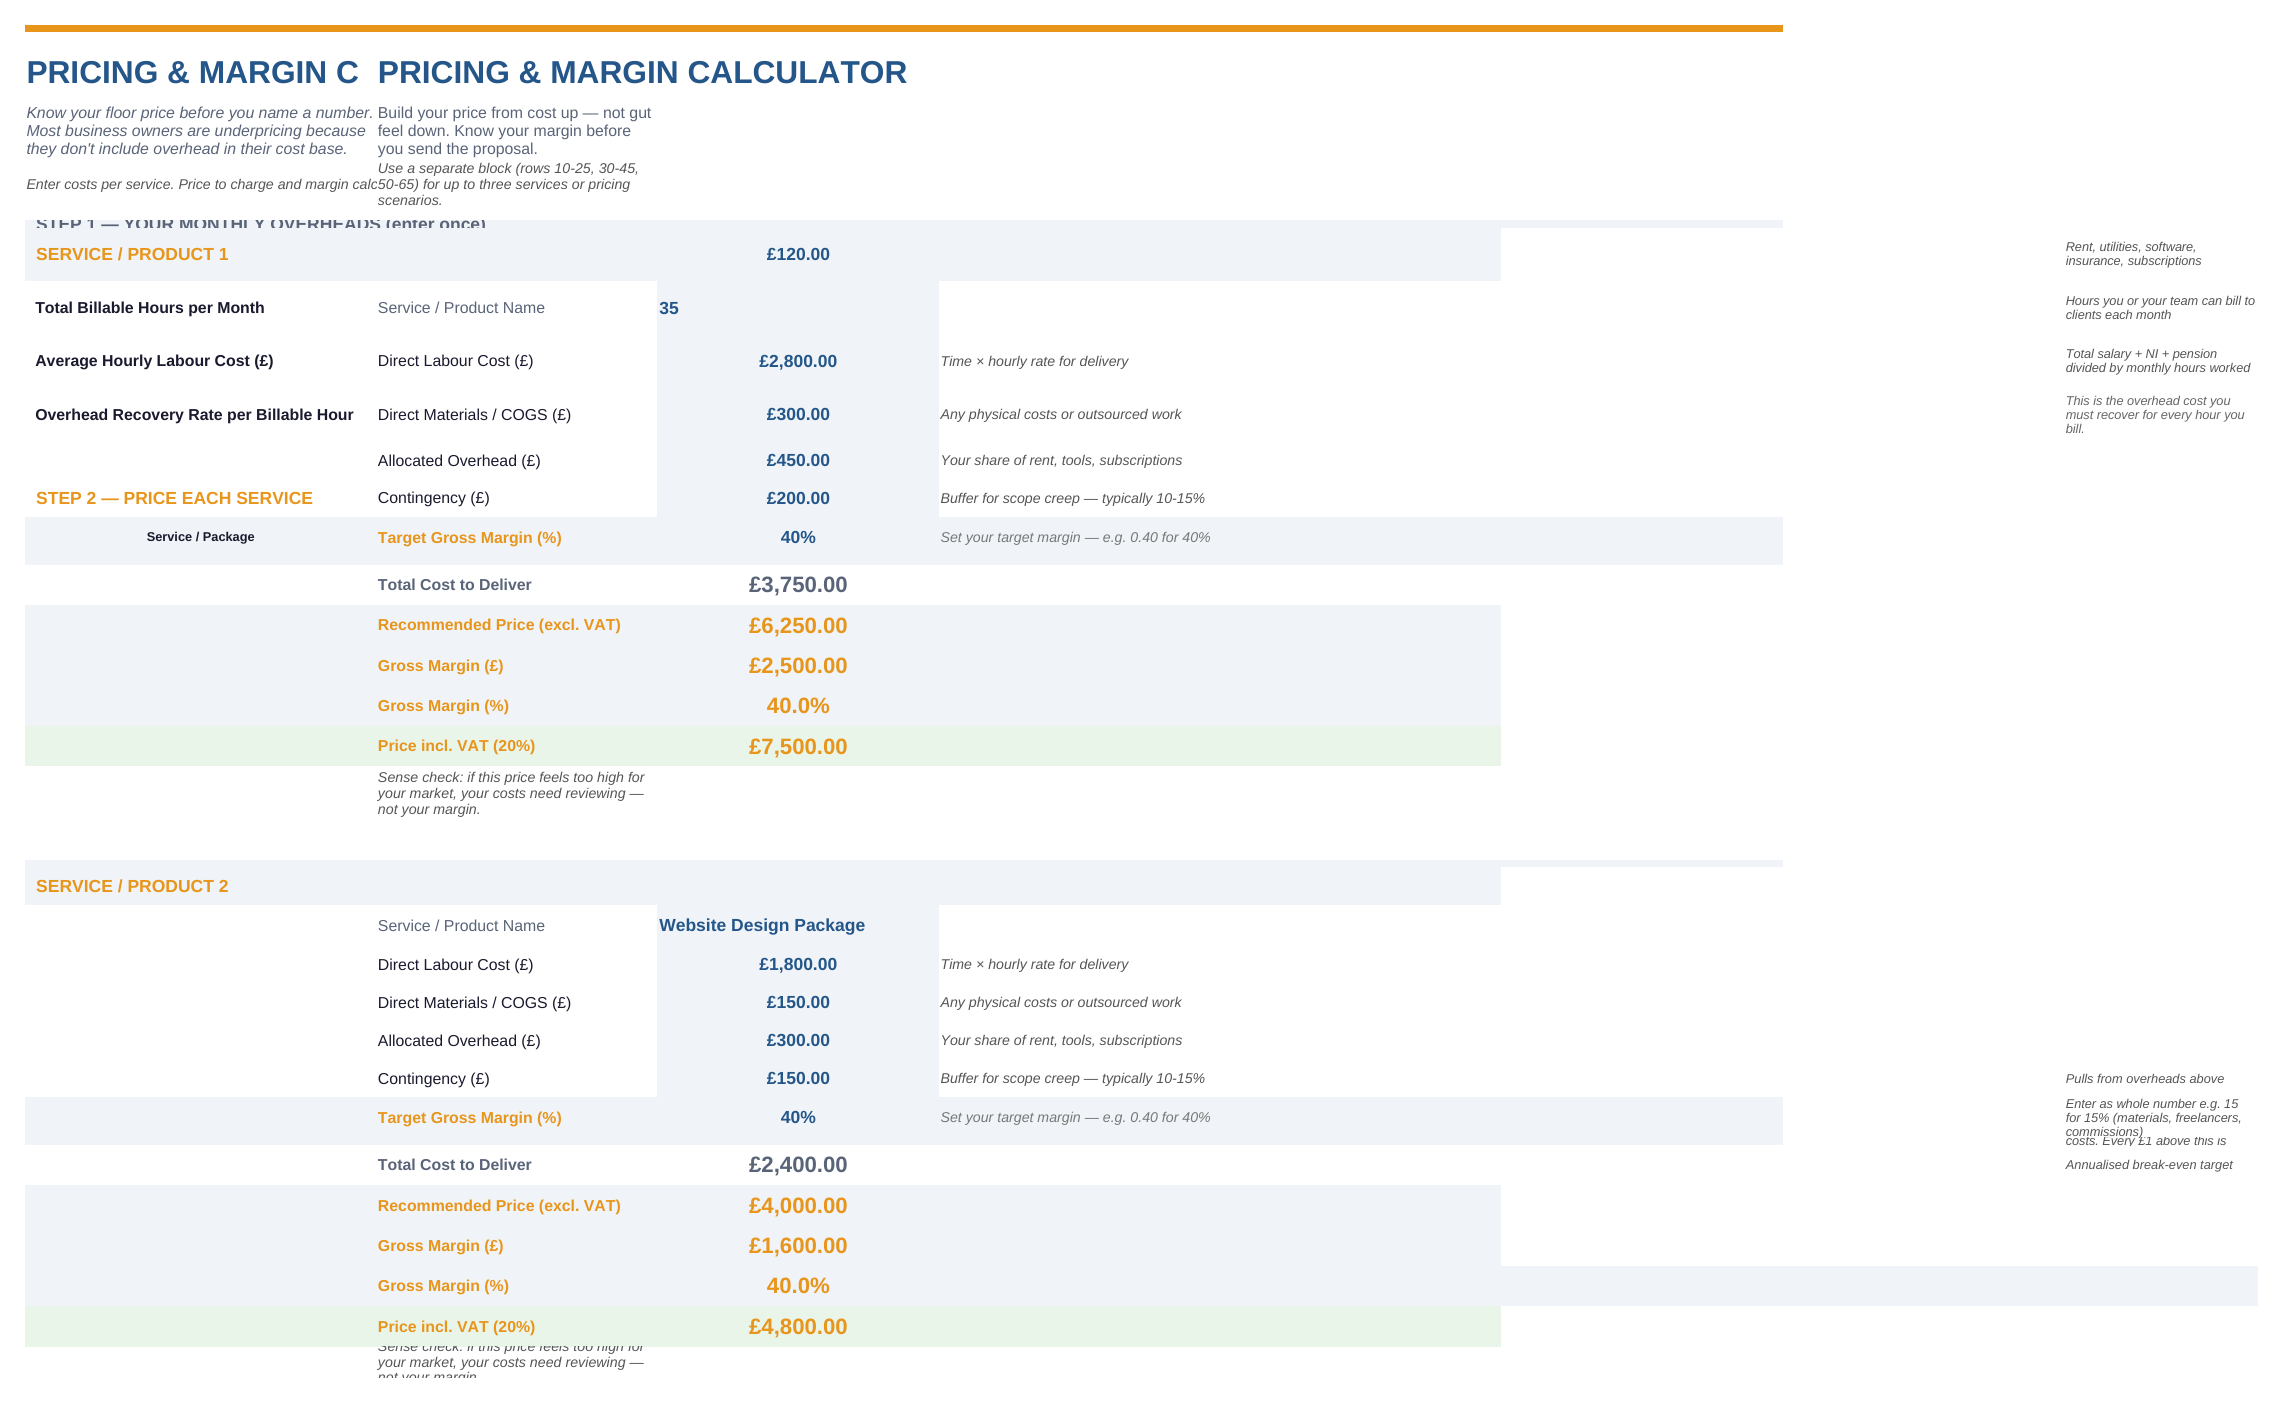The width and height of the screenshot is (2282, 1402).
Task: Click the 'STEP 2 — PRICE EACH SERVICE' heading
Action: (174, 498)
